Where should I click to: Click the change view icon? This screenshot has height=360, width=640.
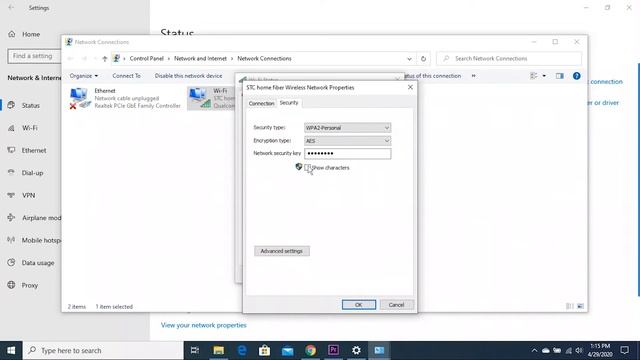click(x=533, y=76)
